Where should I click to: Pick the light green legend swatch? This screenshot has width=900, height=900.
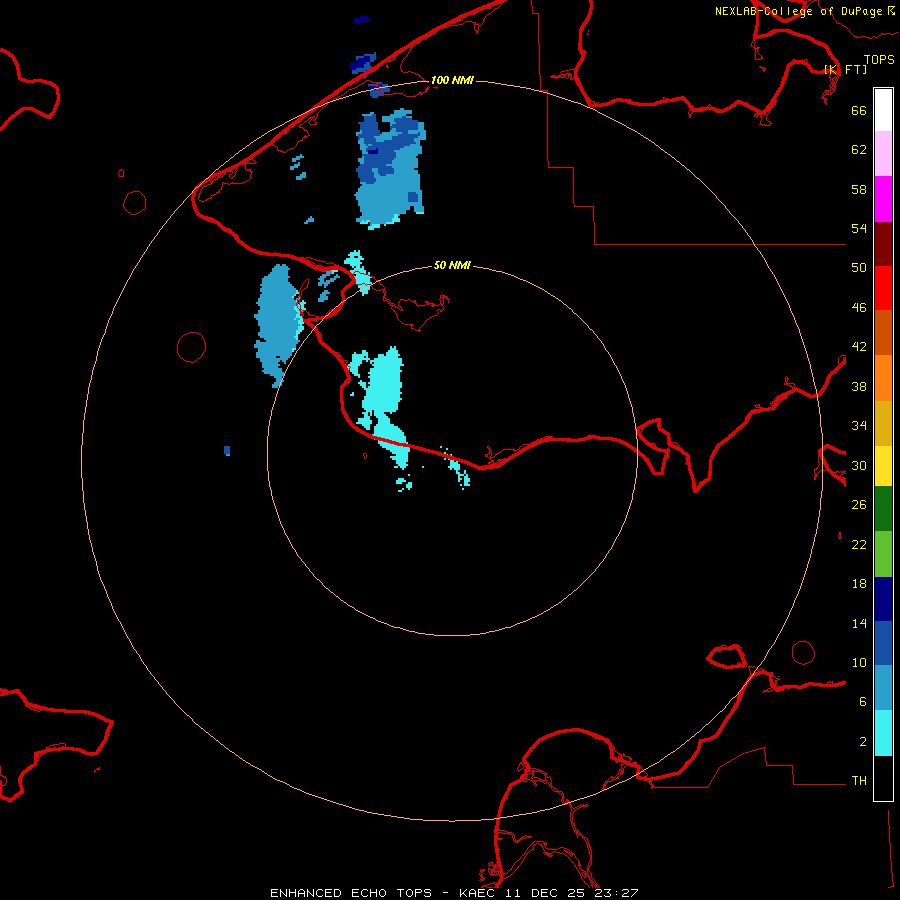coord(883,554)
